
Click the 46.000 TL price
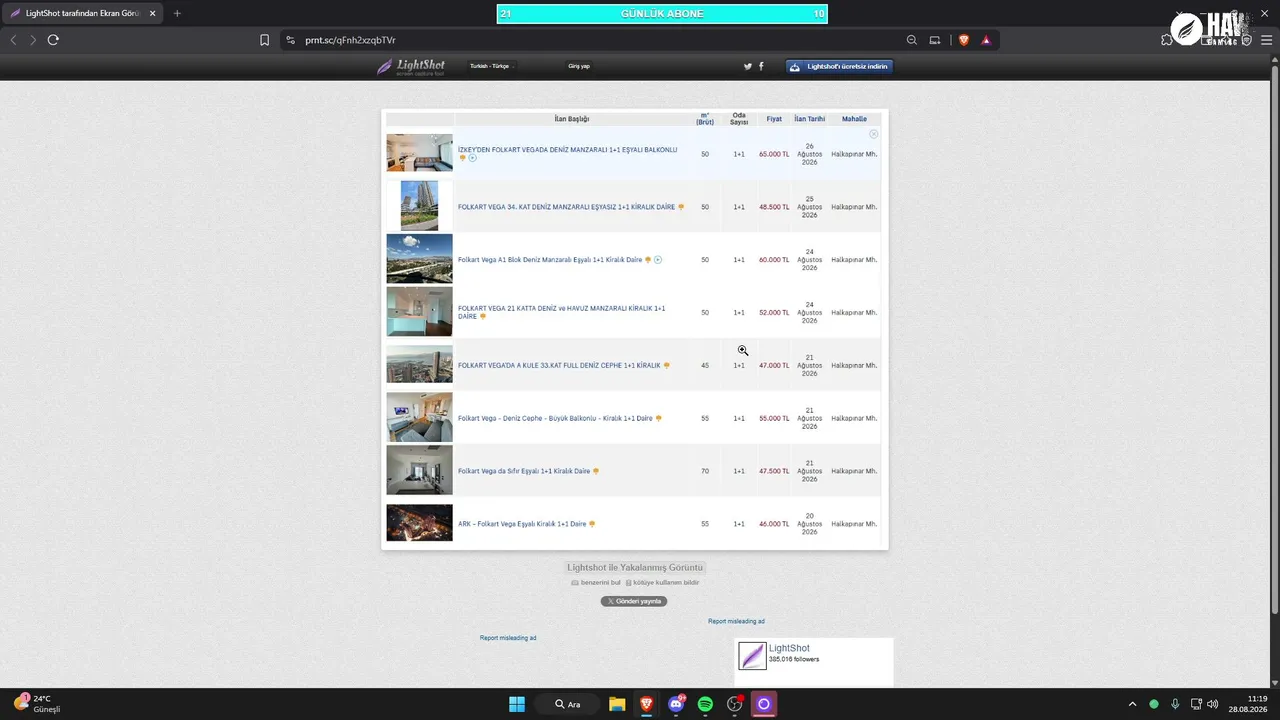[774, 524]
